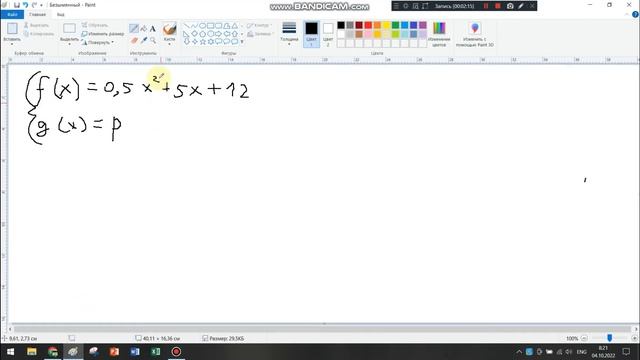
Task: Click the Select (Выделить) rectangle icon
Action: [69, 29]
